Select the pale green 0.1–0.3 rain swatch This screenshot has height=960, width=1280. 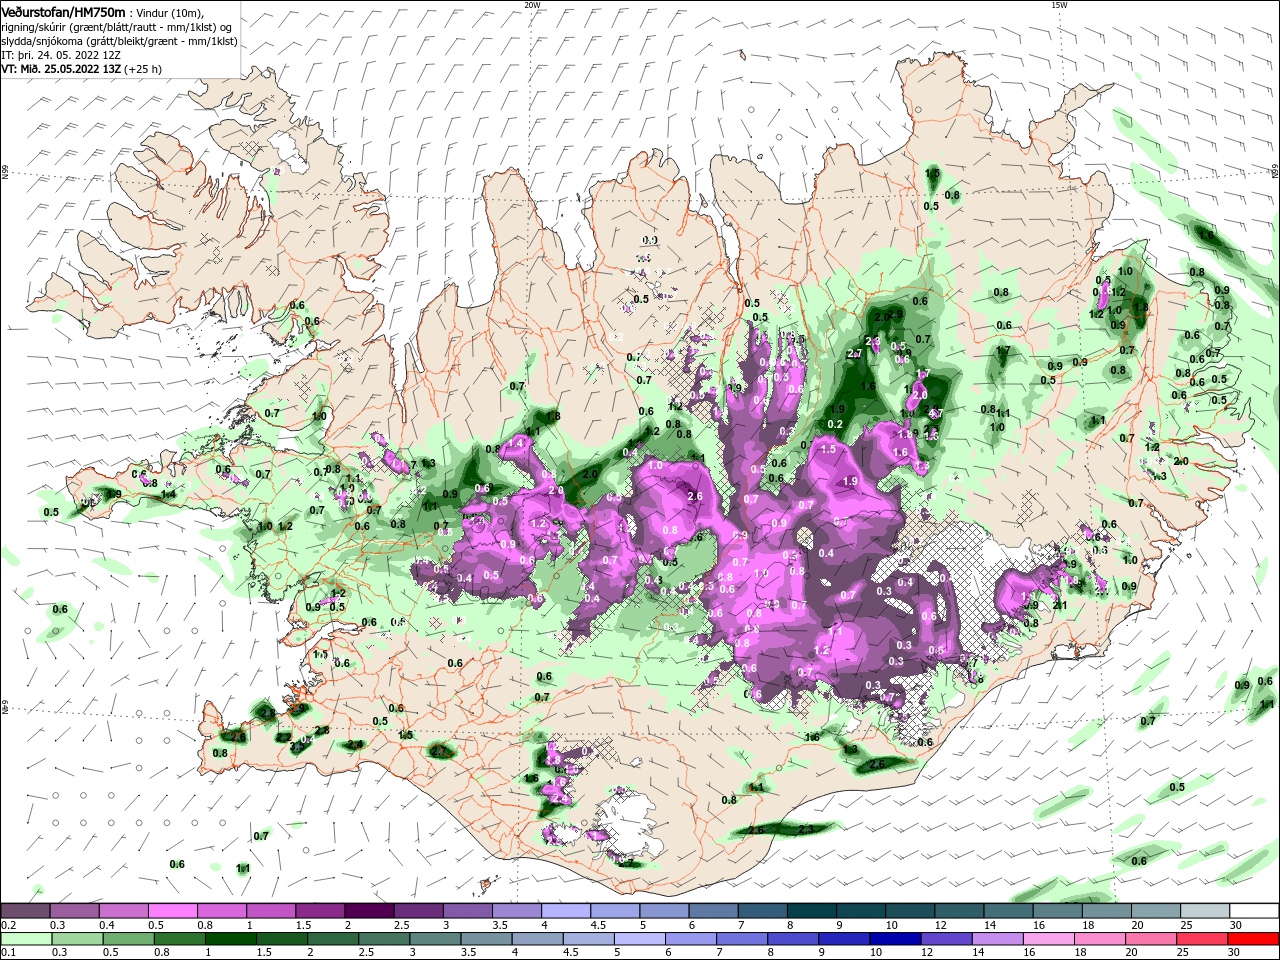[x=25, y=939]
